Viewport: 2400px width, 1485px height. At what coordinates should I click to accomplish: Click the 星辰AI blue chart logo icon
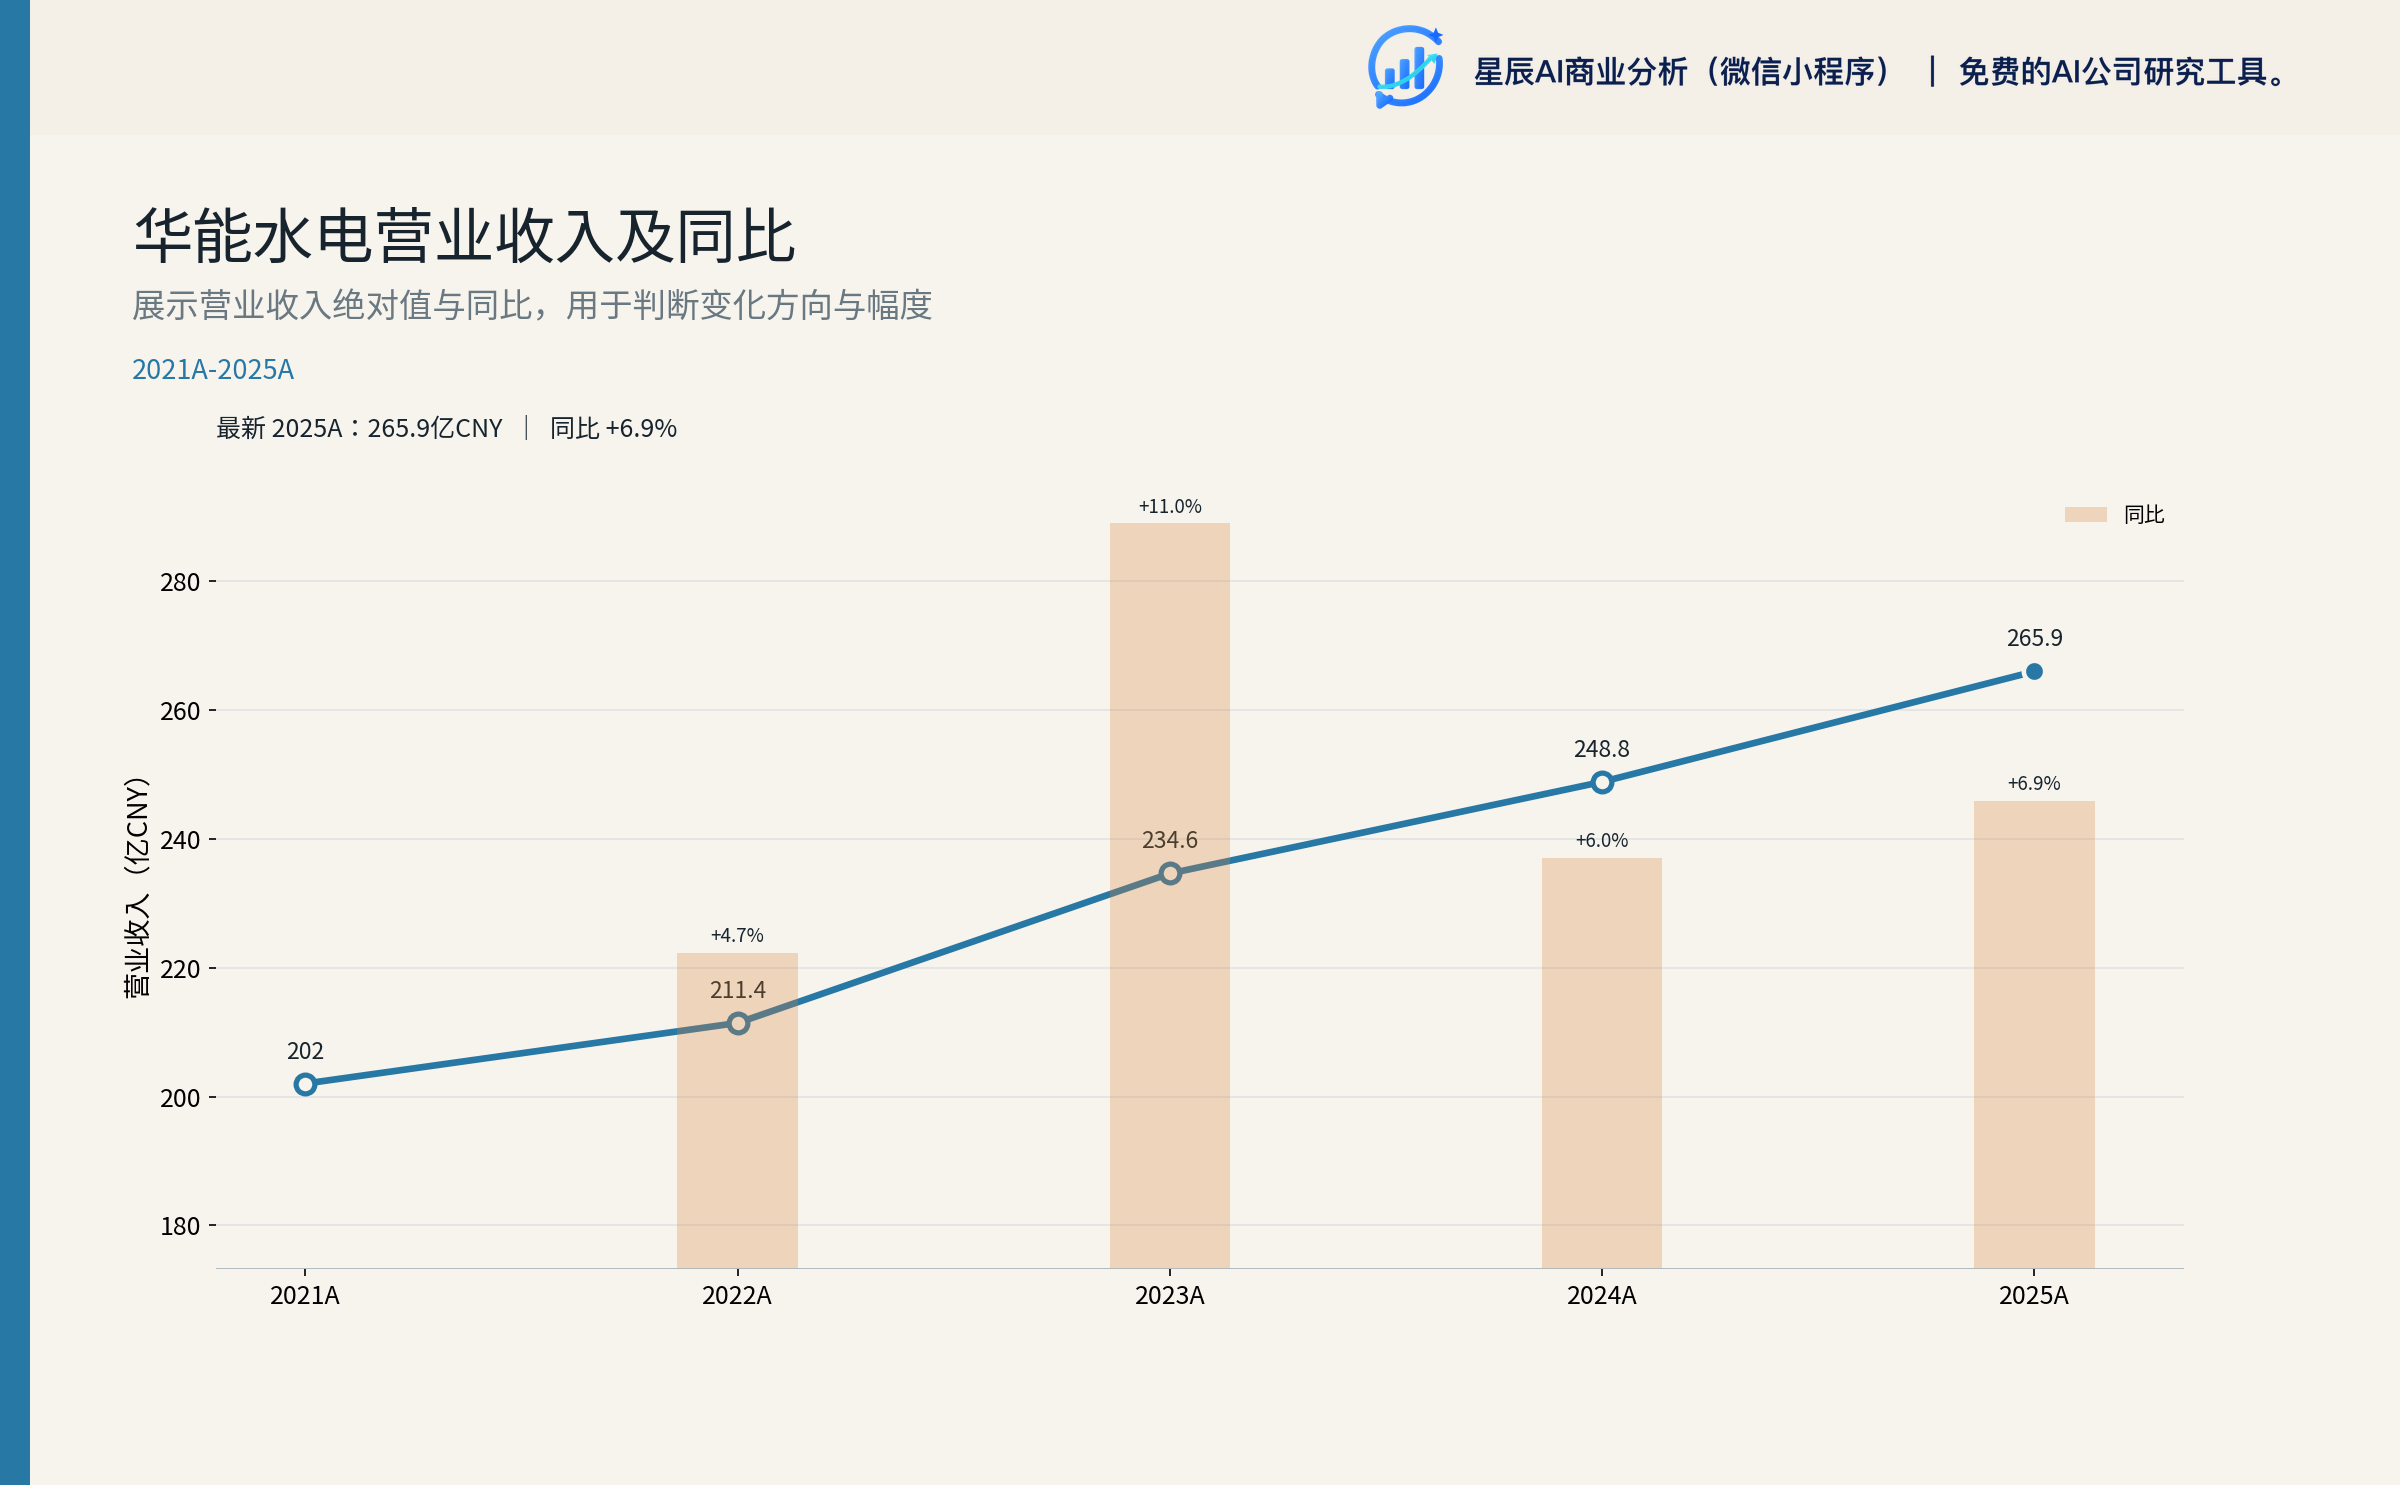(1405, 67)
